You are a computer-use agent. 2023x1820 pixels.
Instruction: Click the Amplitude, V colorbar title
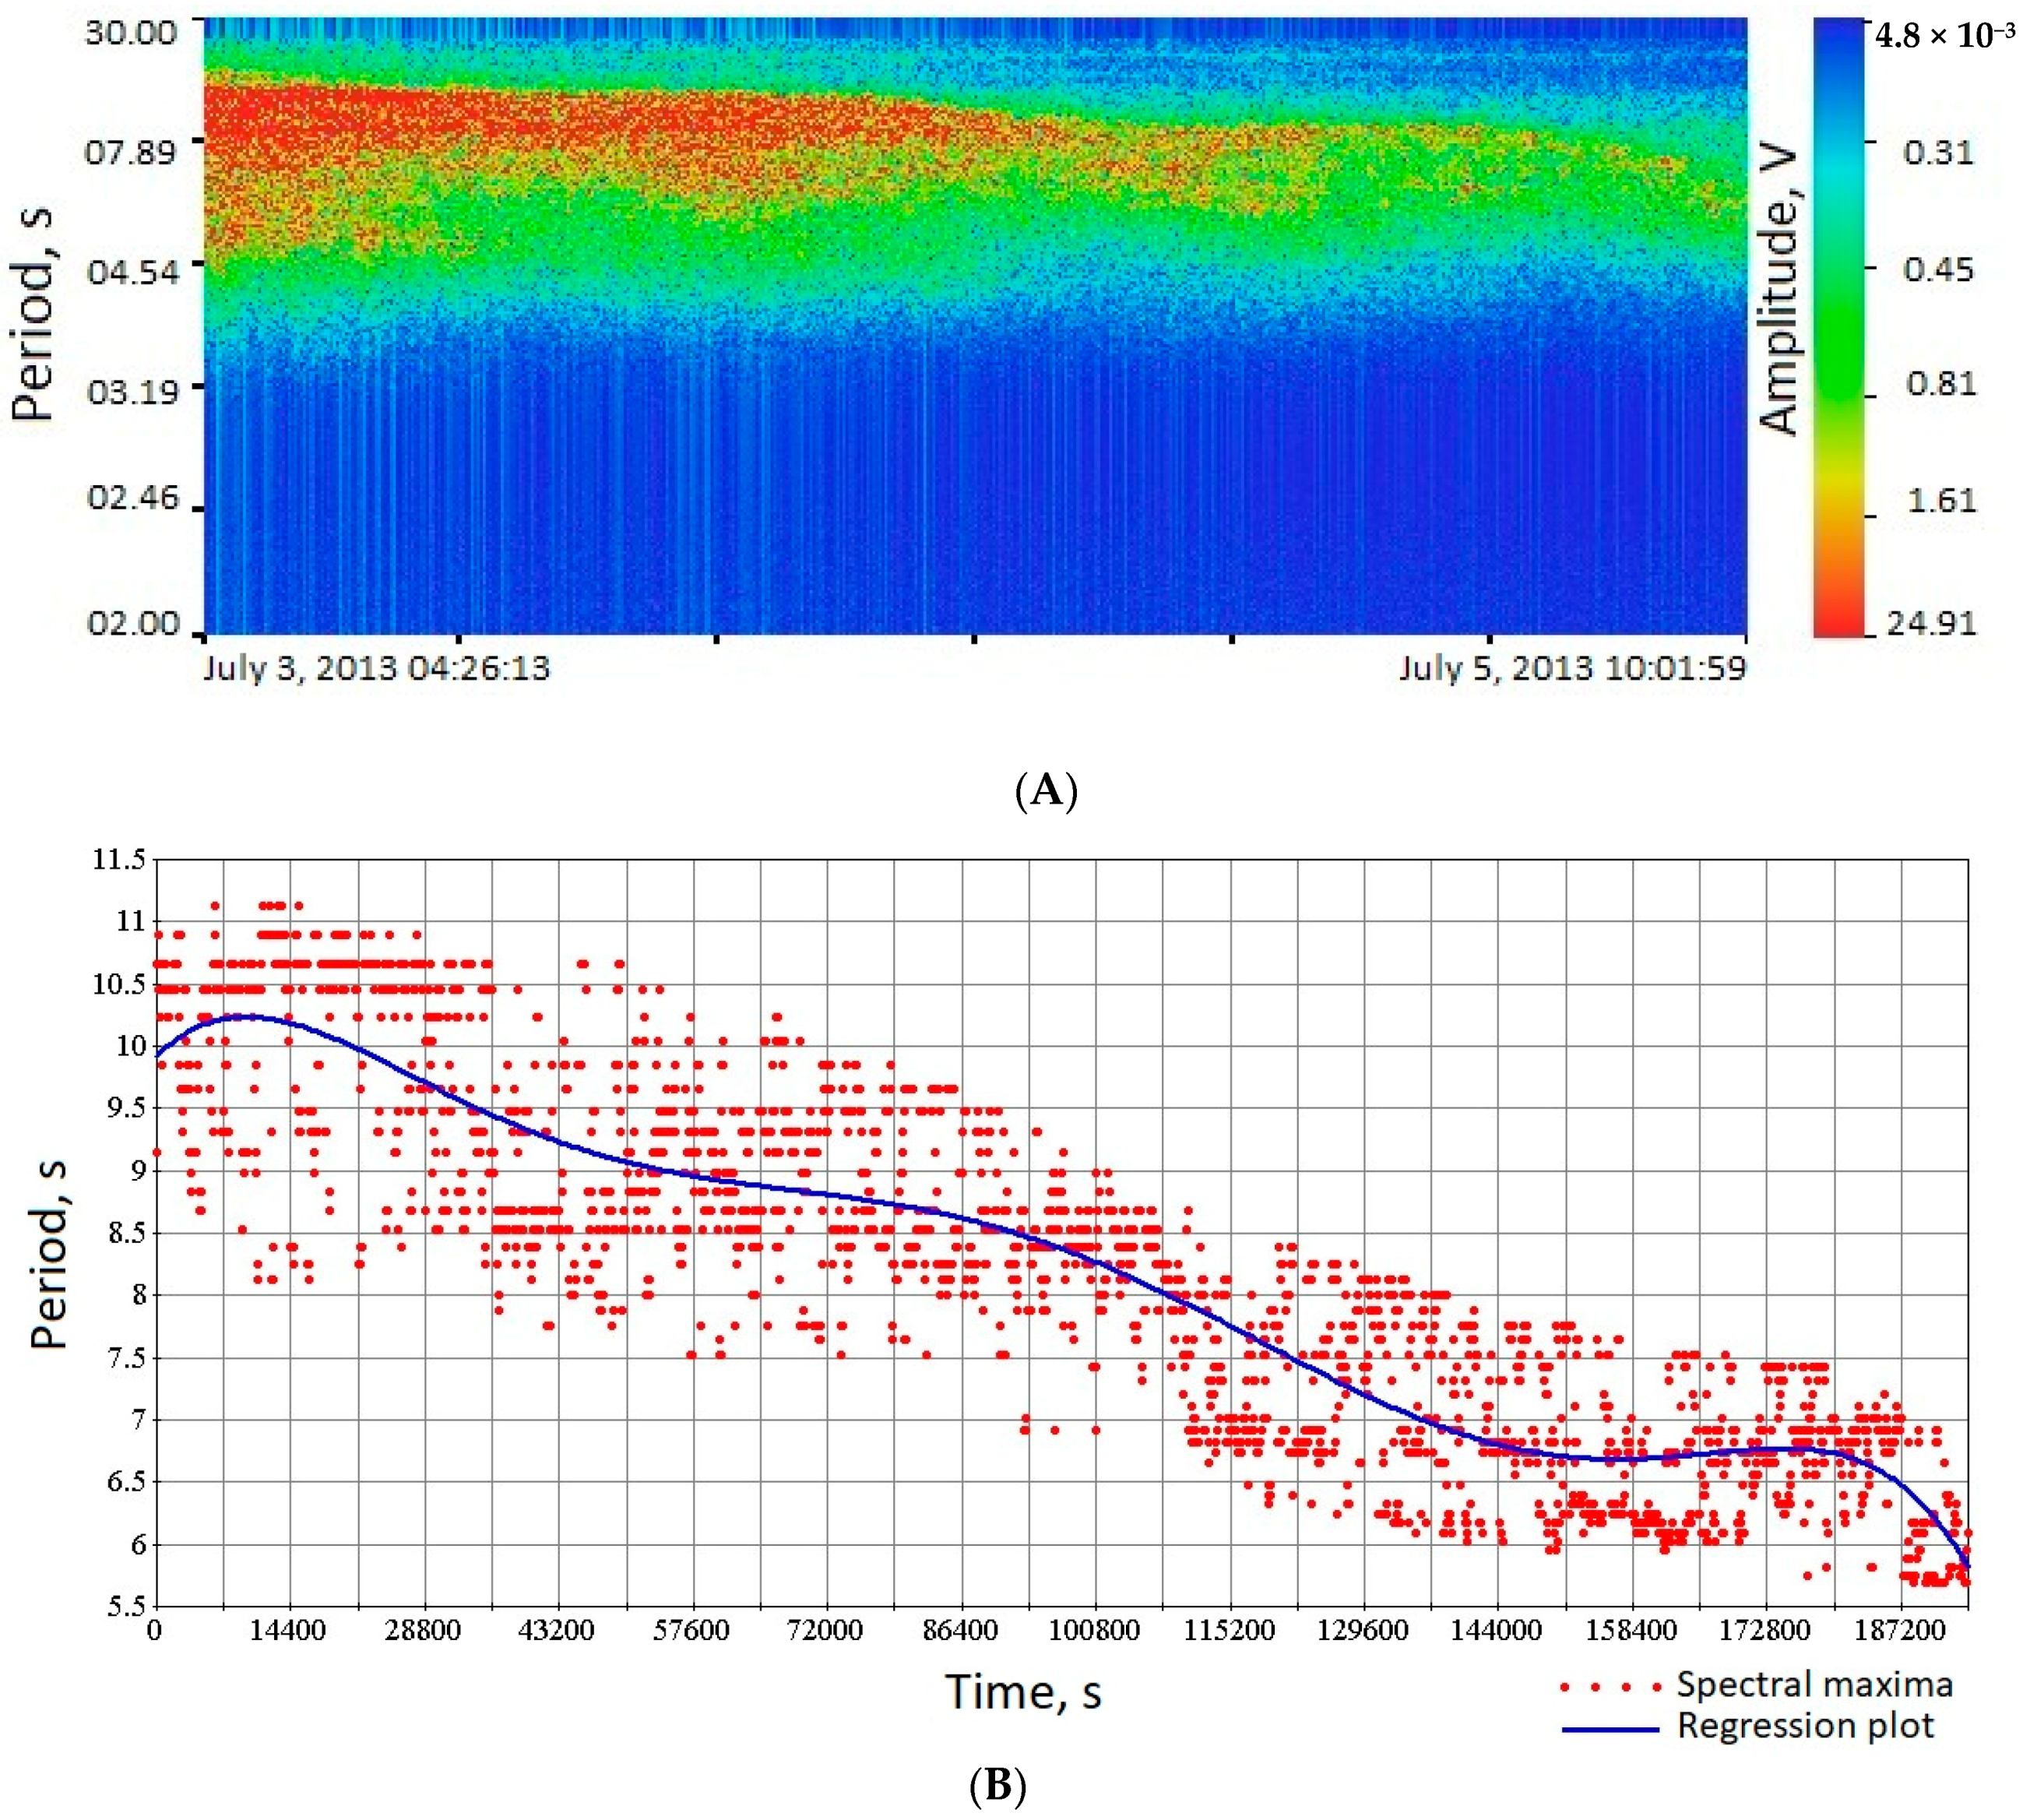[1779, 293]
